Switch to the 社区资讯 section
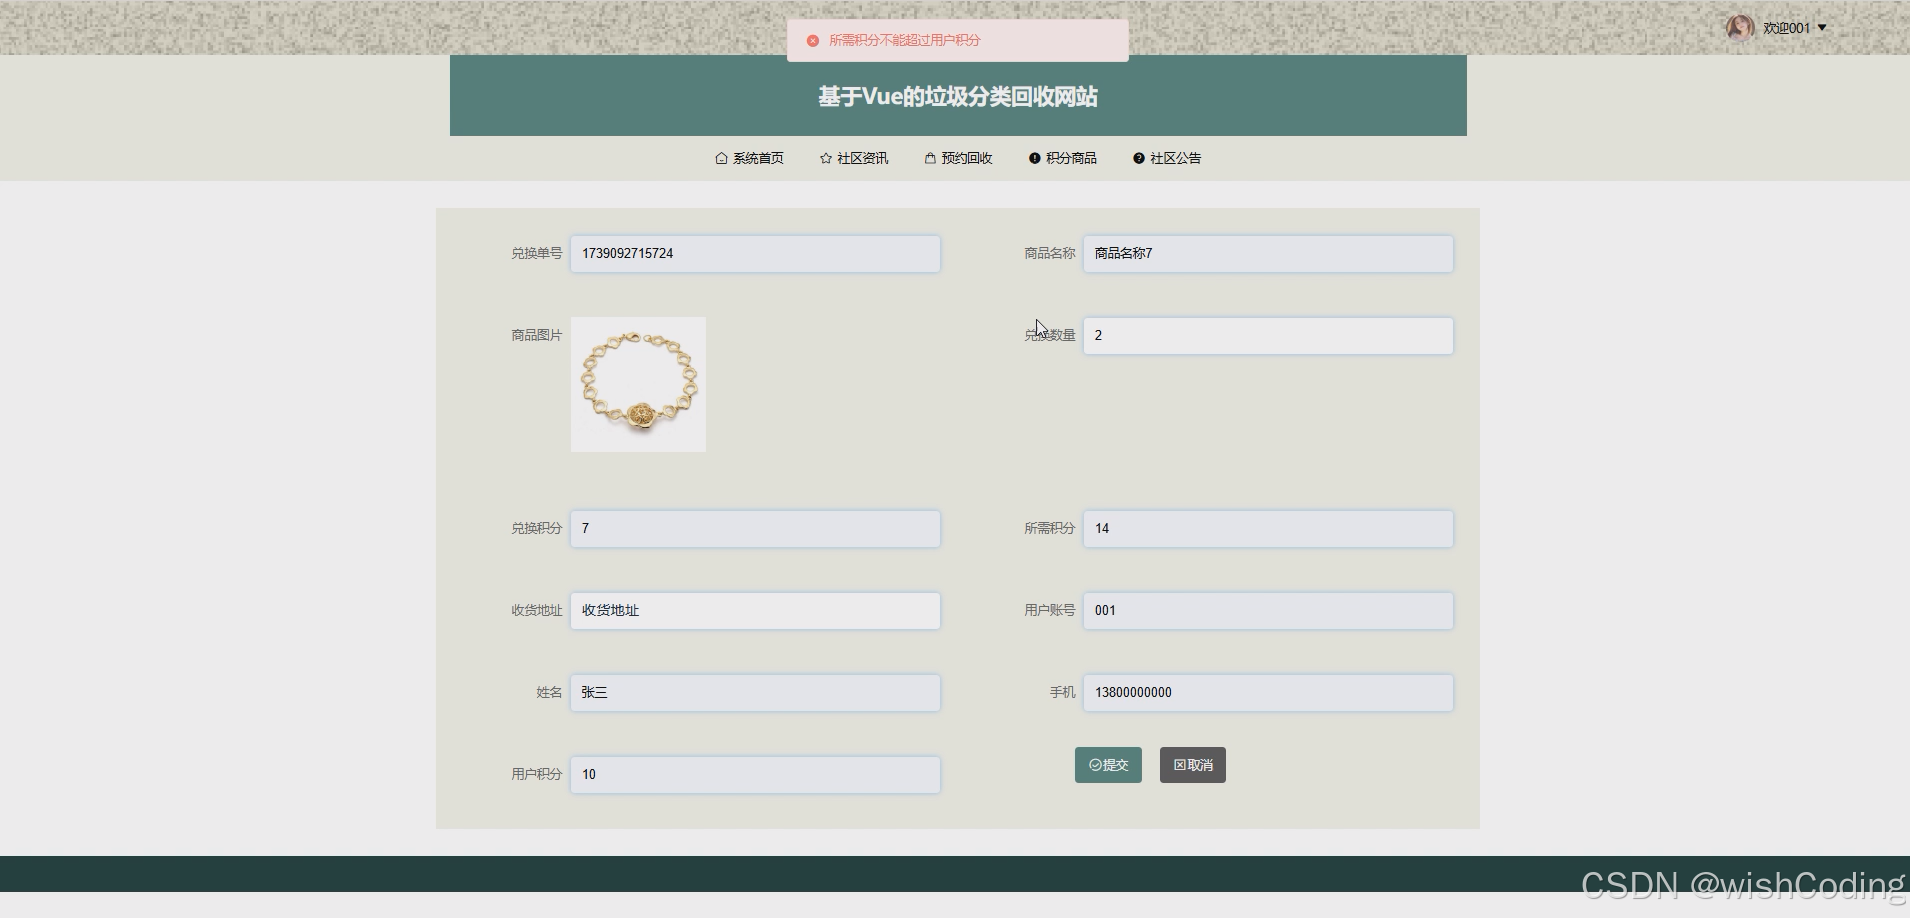Image resolution: width=1910 pixels, height=918 pixels. [862, 158]
